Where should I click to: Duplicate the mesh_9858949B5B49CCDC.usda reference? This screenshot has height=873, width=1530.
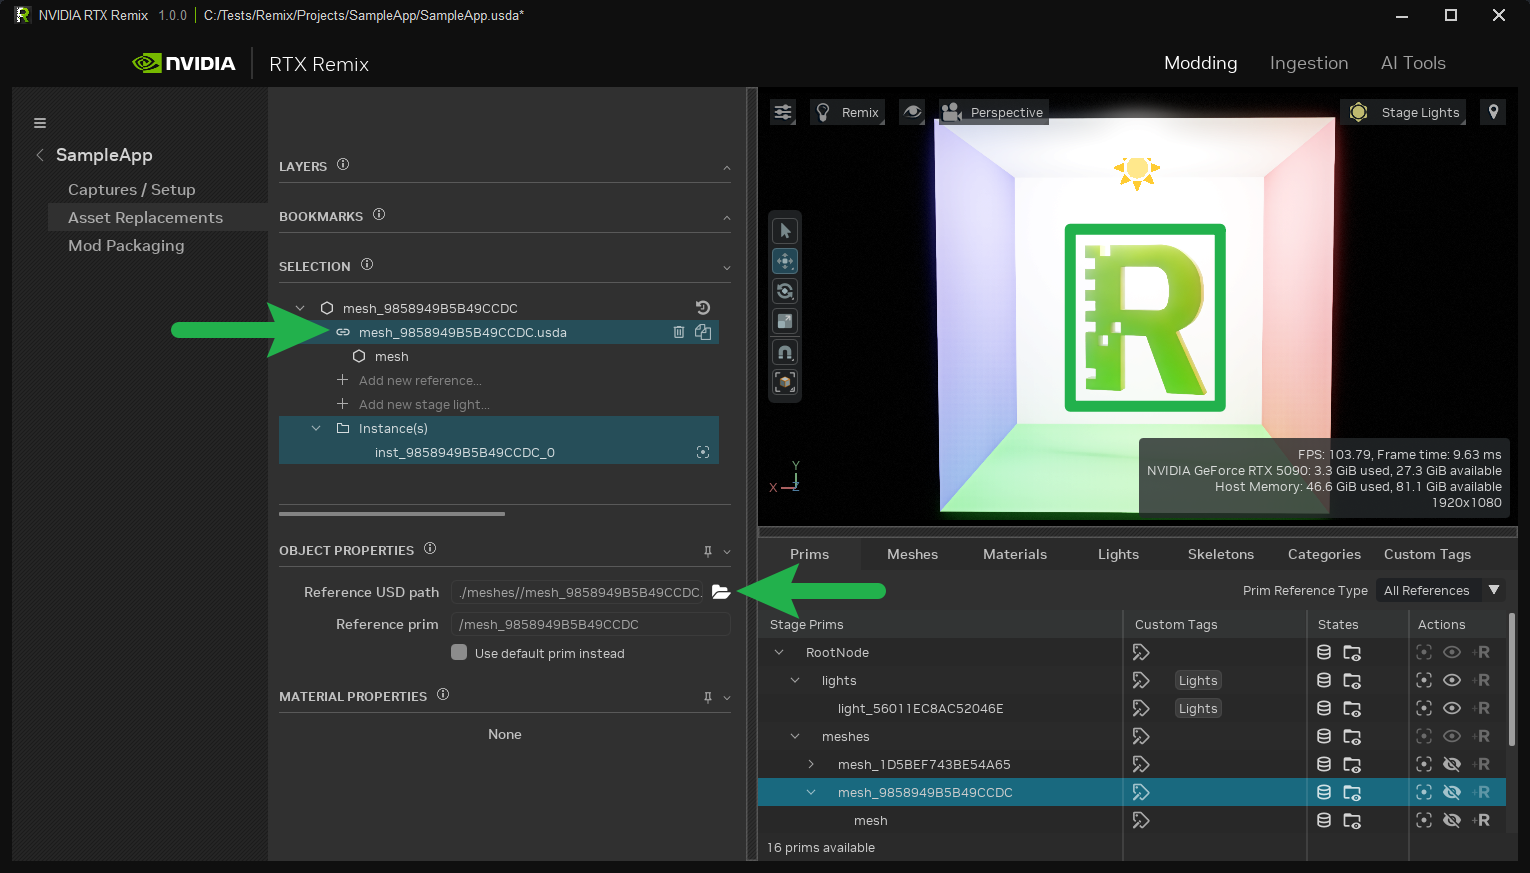point(703,331)
